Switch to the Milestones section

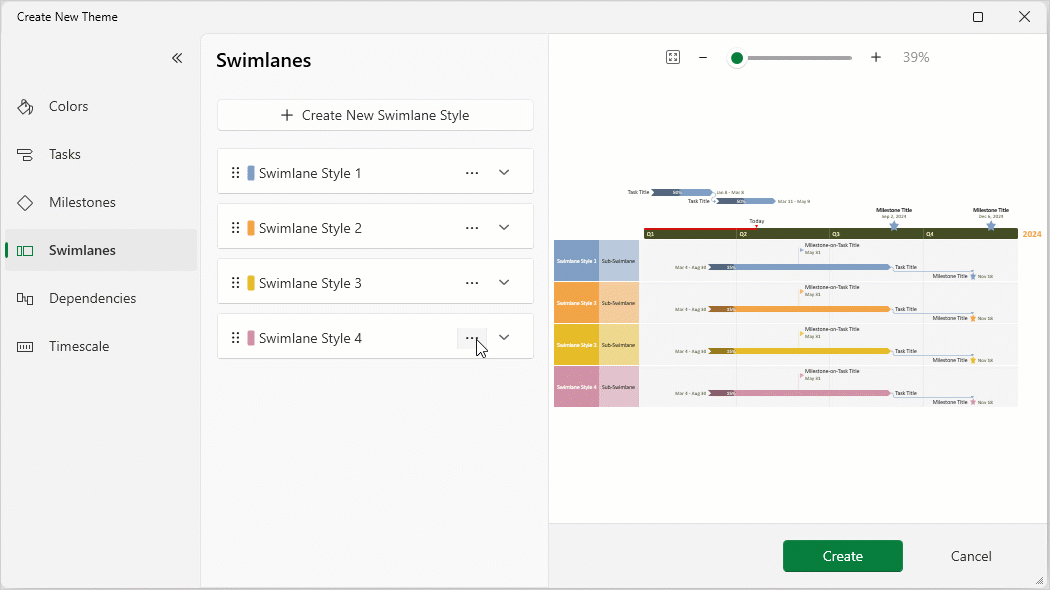(x=82, y=202)
